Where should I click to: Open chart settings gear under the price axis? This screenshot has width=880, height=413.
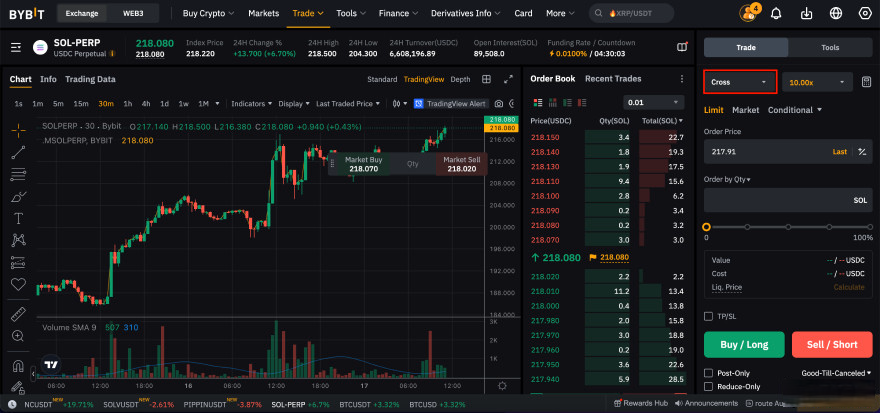(502, 386)
